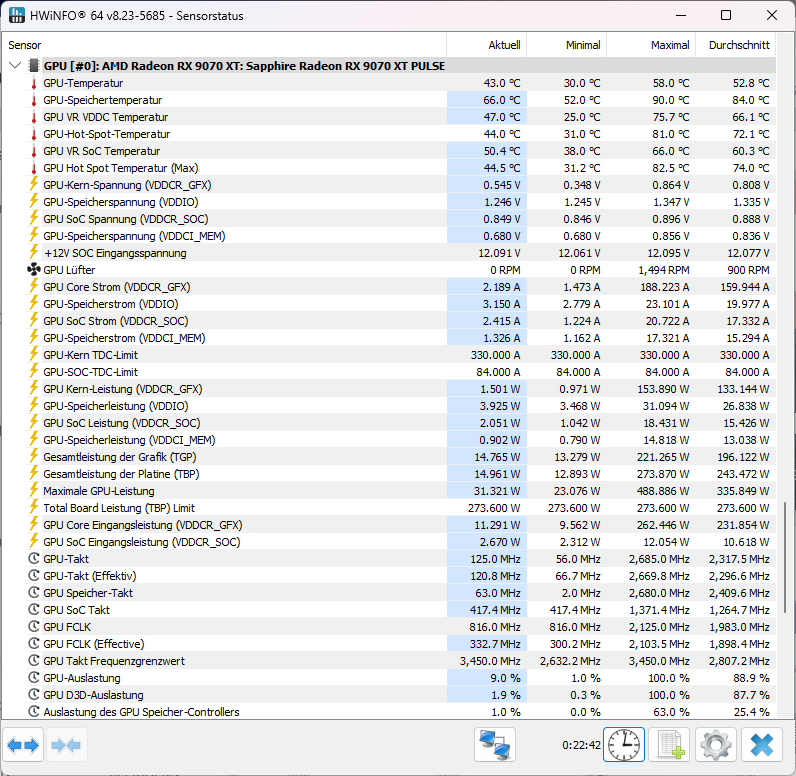The height and width of the screenshot is (776, 796).
Task: Click lightning icon of GPU-Kern-Spannung row
Action: tap(34, 185)
